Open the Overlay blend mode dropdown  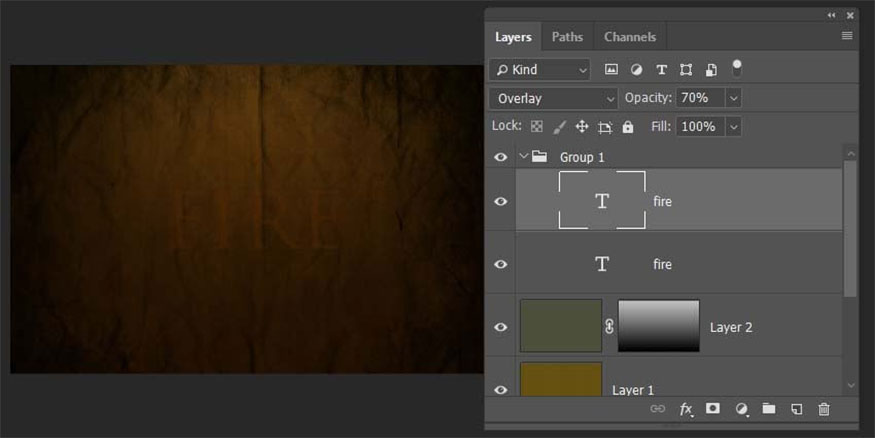tap(554, 98)
